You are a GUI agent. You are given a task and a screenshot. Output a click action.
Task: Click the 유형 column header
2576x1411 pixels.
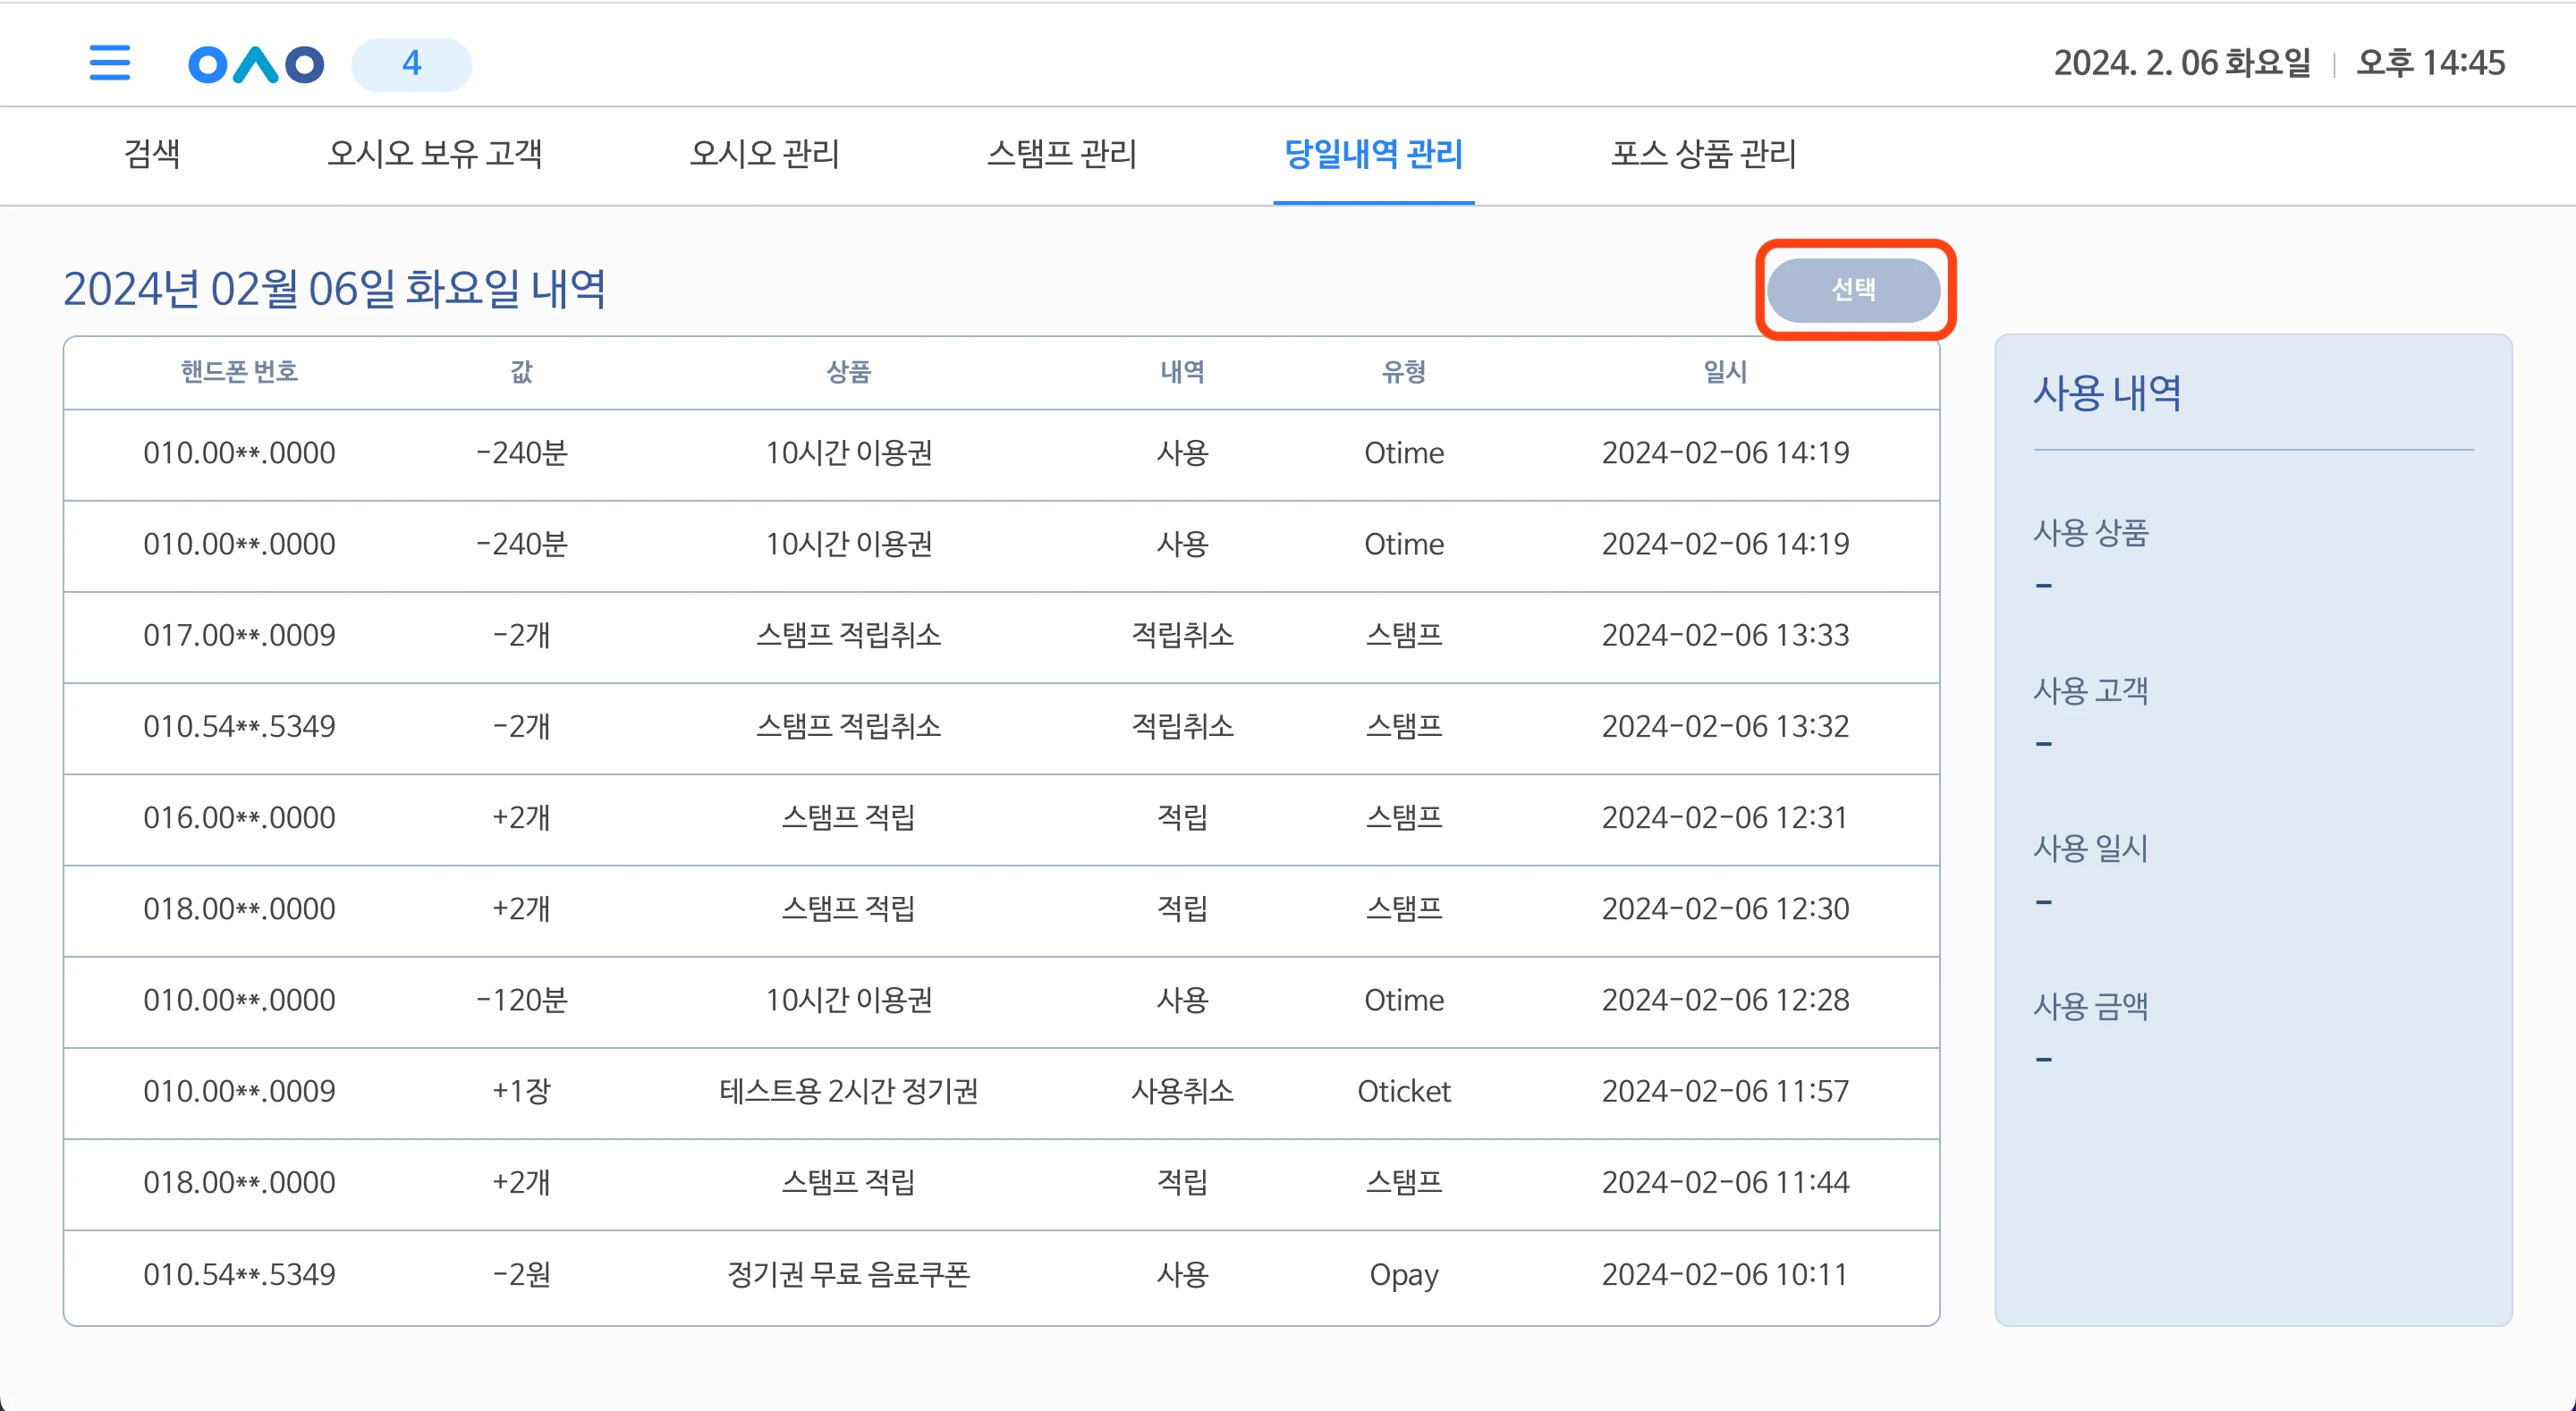click(x=1403, y=372)
